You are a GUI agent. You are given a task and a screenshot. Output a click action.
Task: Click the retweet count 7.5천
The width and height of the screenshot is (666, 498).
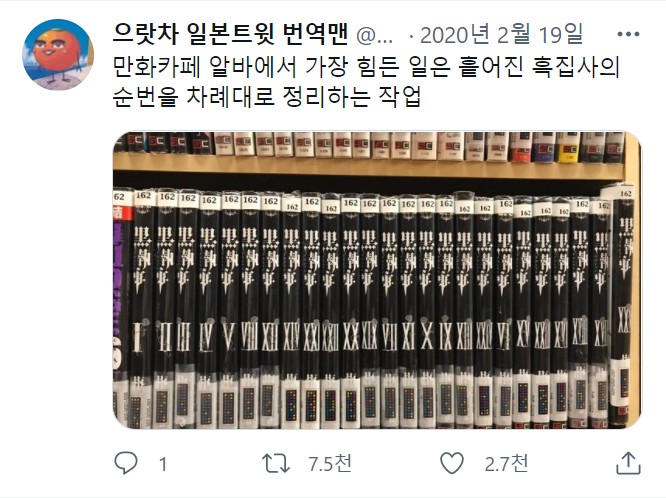point(330,463)
